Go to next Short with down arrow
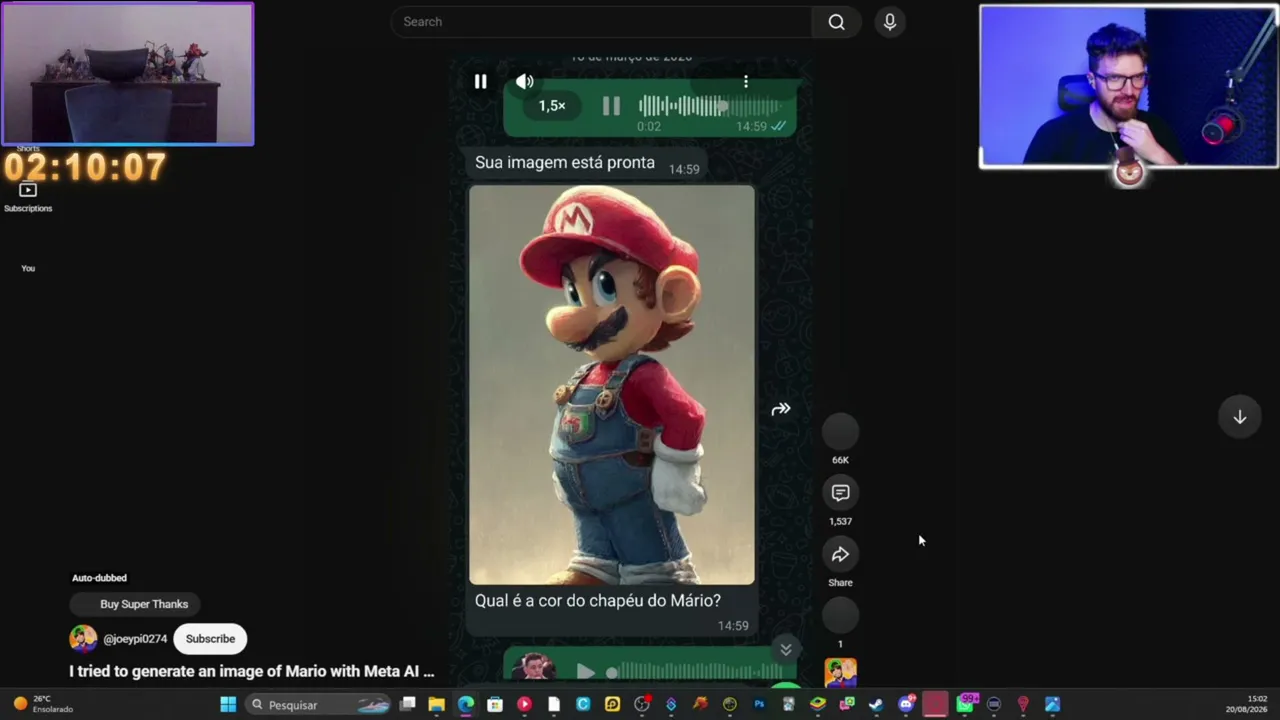 (x=1239, y=417)
